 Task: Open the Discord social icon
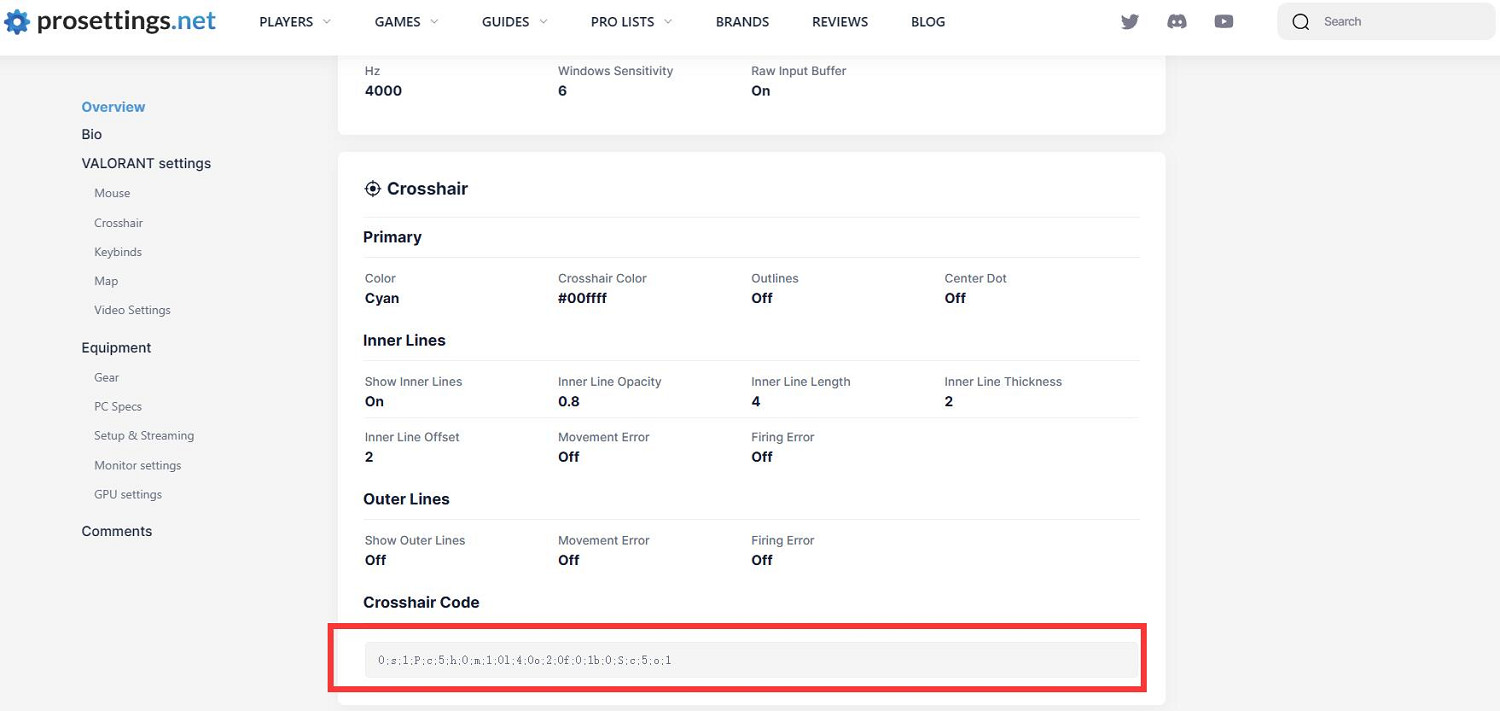click(x=1177, y=22)
